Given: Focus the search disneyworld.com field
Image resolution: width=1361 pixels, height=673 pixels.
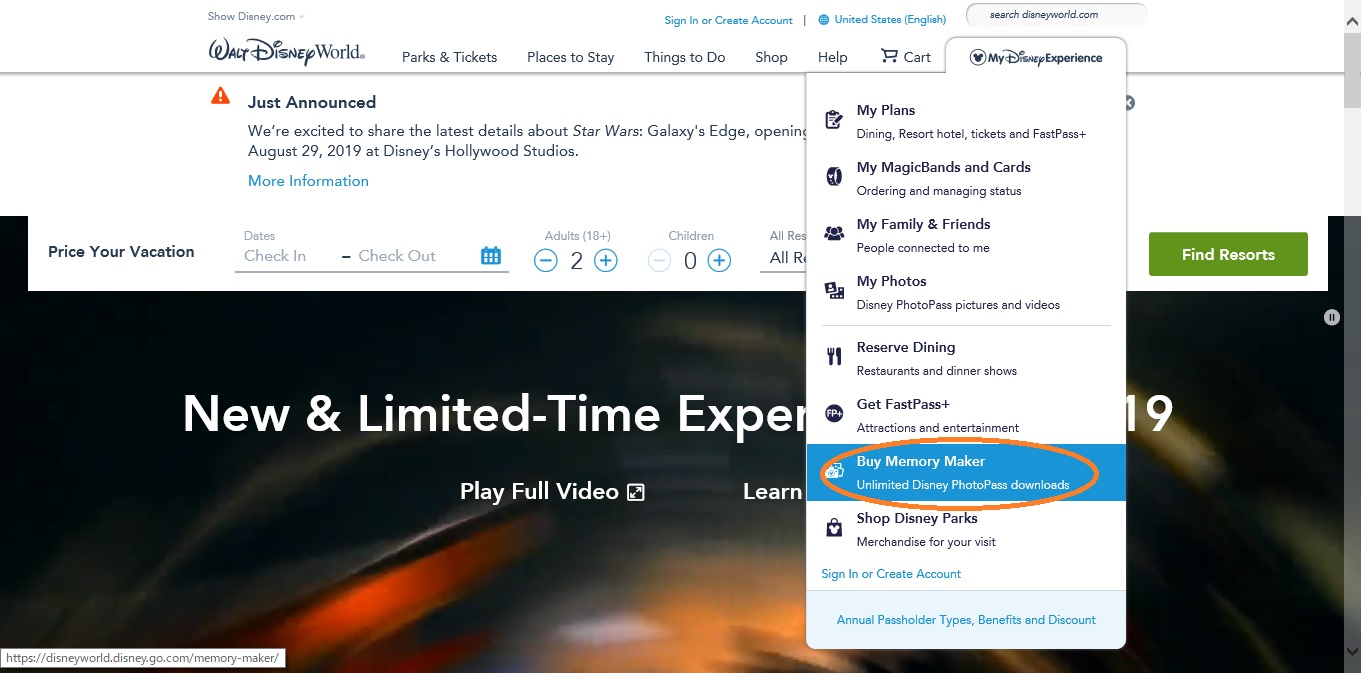Looking at the screenshot, I should (x=1055, y=15).
